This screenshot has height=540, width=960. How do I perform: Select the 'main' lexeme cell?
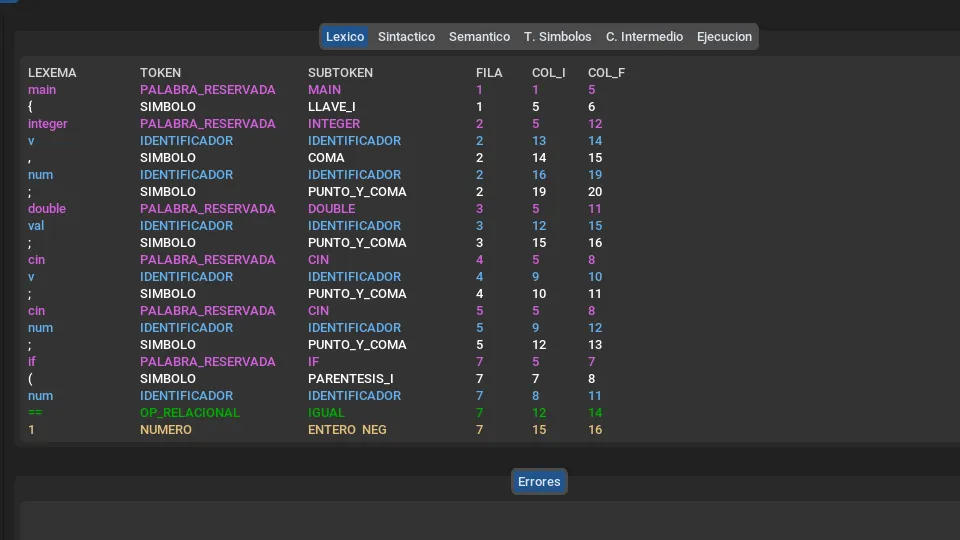[42, 90]
